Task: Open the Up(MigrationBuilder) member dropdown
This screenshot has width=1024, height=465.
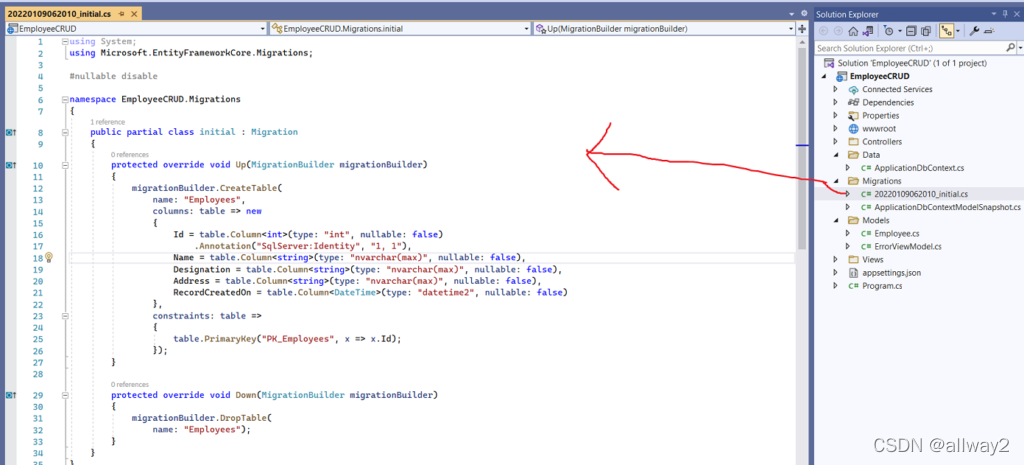Action: tap(791, 29)
